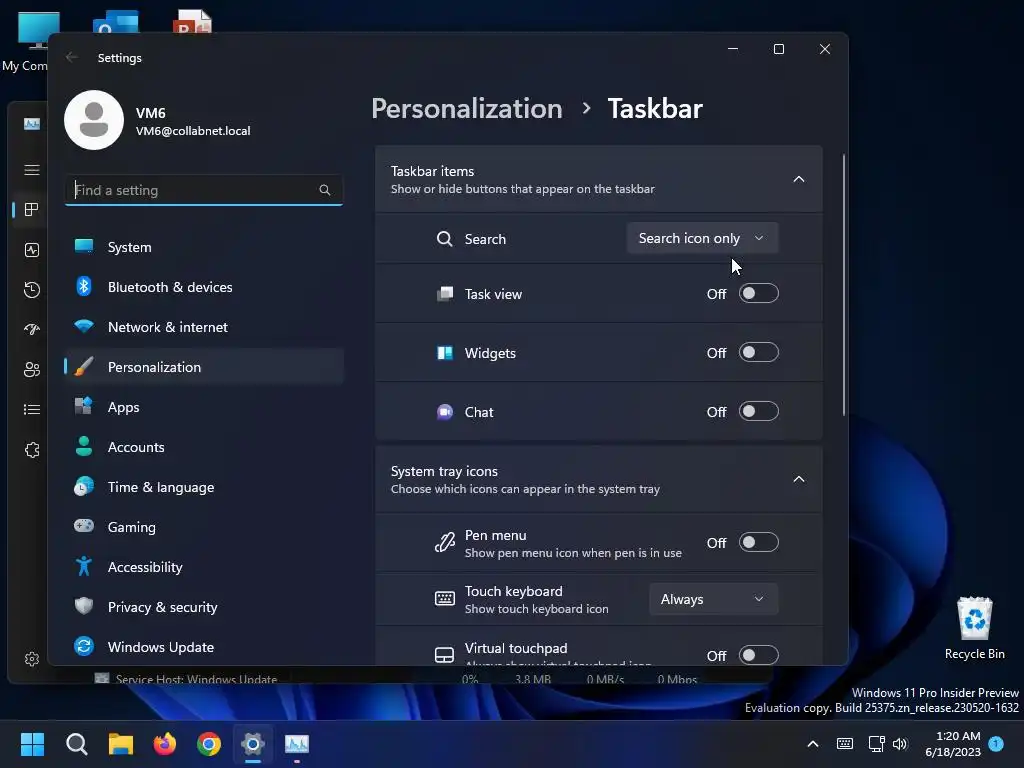Click Search row magnifier icon

tap(445, 239)
